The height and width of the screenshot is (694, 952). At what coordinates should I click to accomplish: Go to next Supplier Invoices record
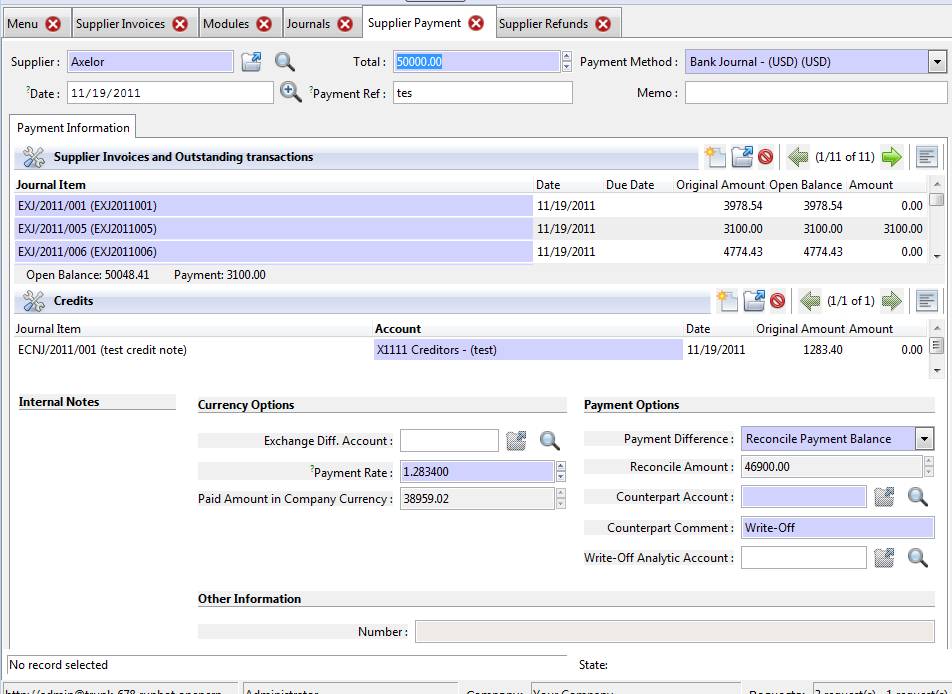coord(891,157)
